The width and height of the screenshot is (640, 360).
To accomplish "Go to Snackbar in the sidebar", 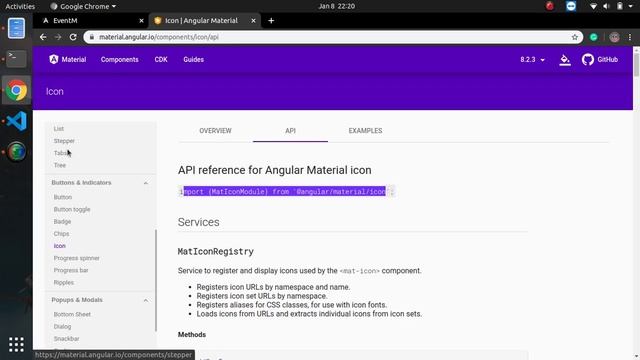I will (x=67, y=339).
